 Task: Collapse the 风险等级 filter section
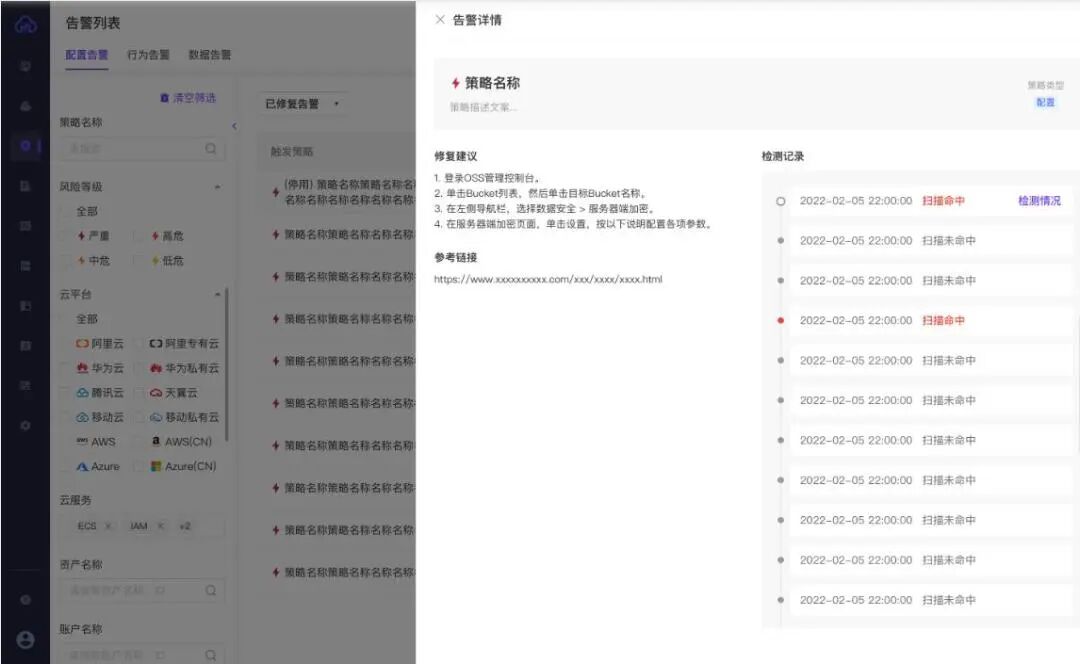point(218,185)
